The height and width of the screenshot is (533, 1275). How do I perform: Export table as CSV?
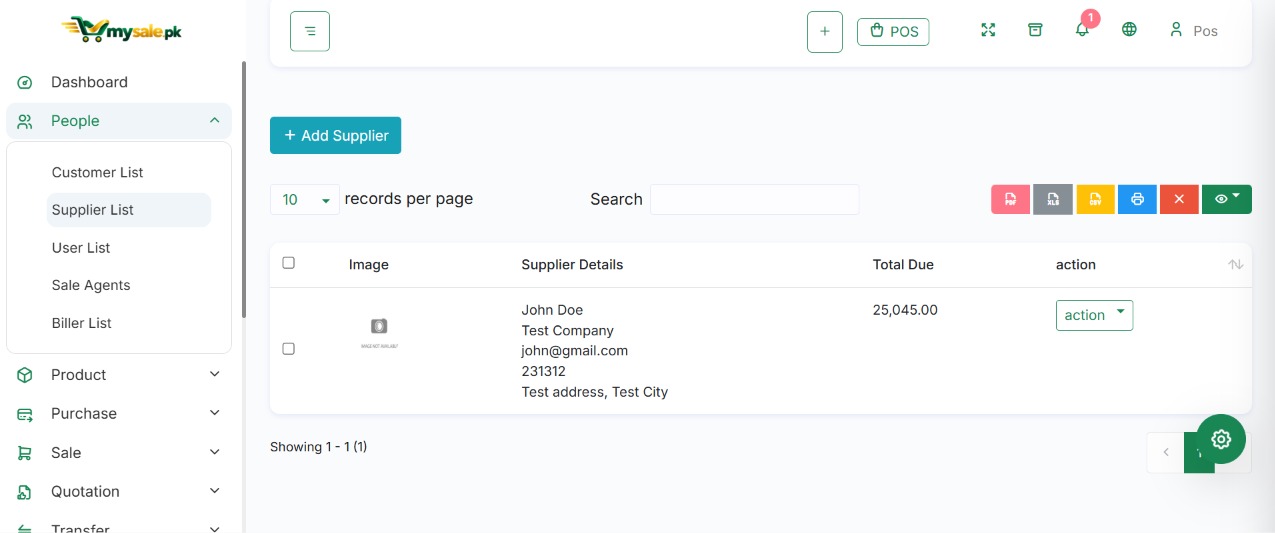1095,199
